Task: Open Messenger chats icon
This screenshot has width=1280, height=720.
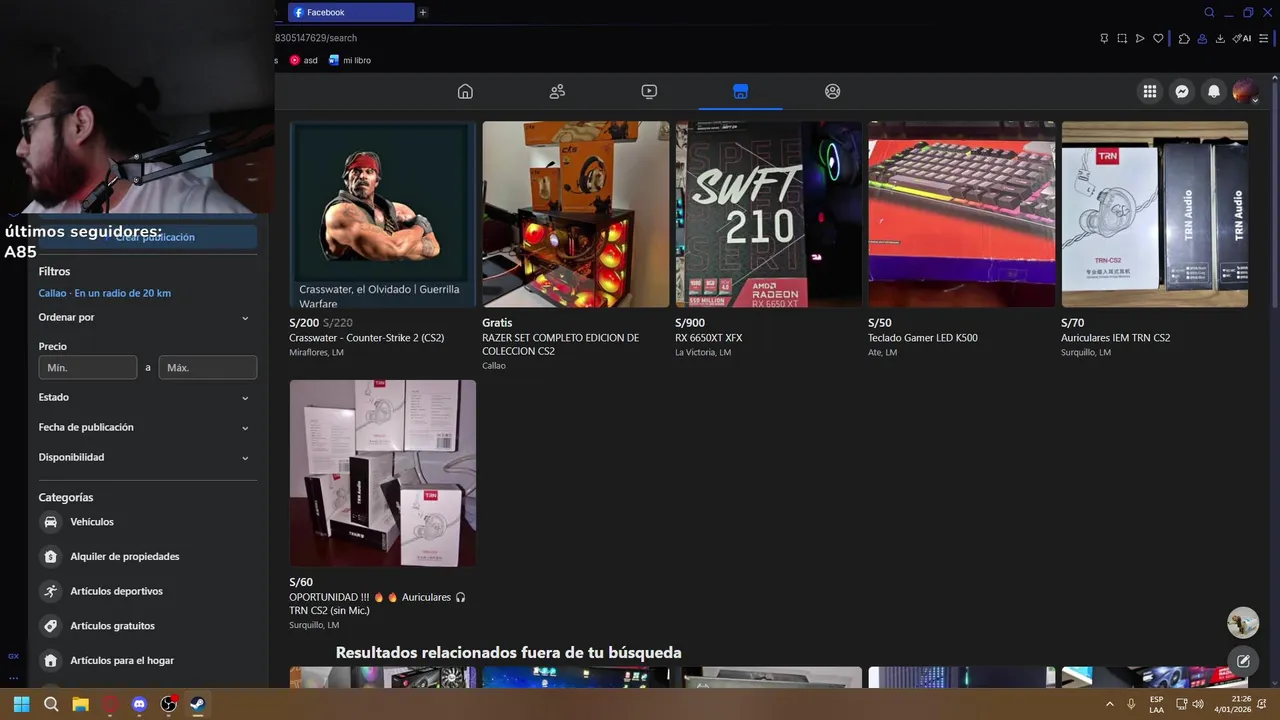Action: click(x=1182, y=91)
